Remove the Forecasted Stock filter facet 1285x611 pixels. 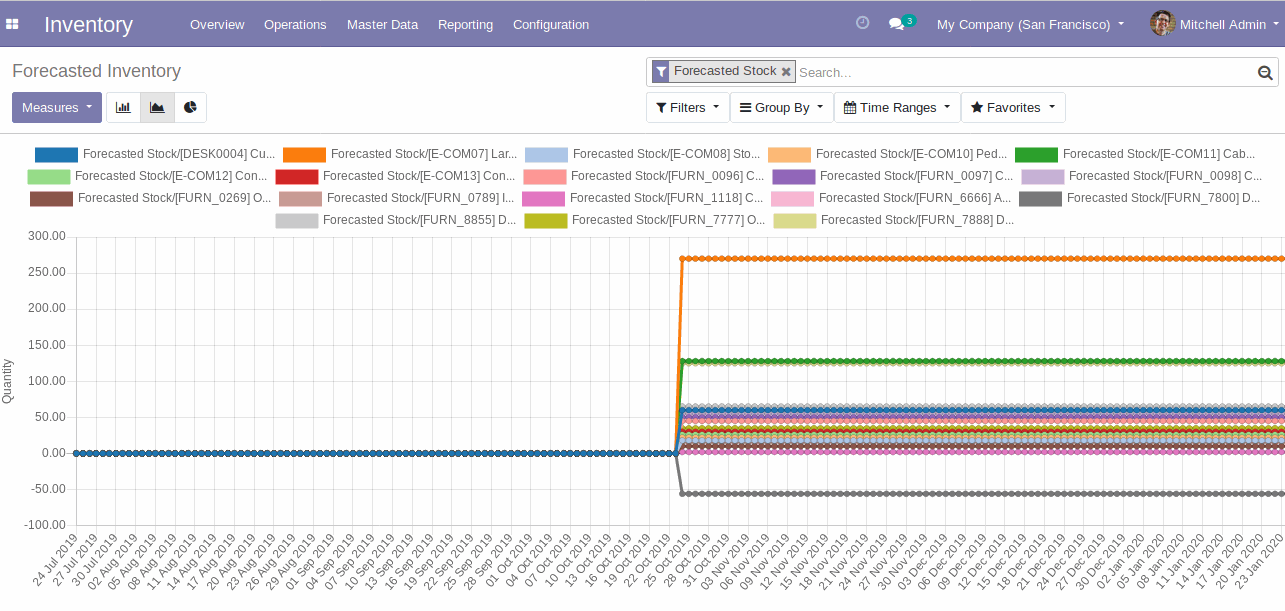[786, 72]
